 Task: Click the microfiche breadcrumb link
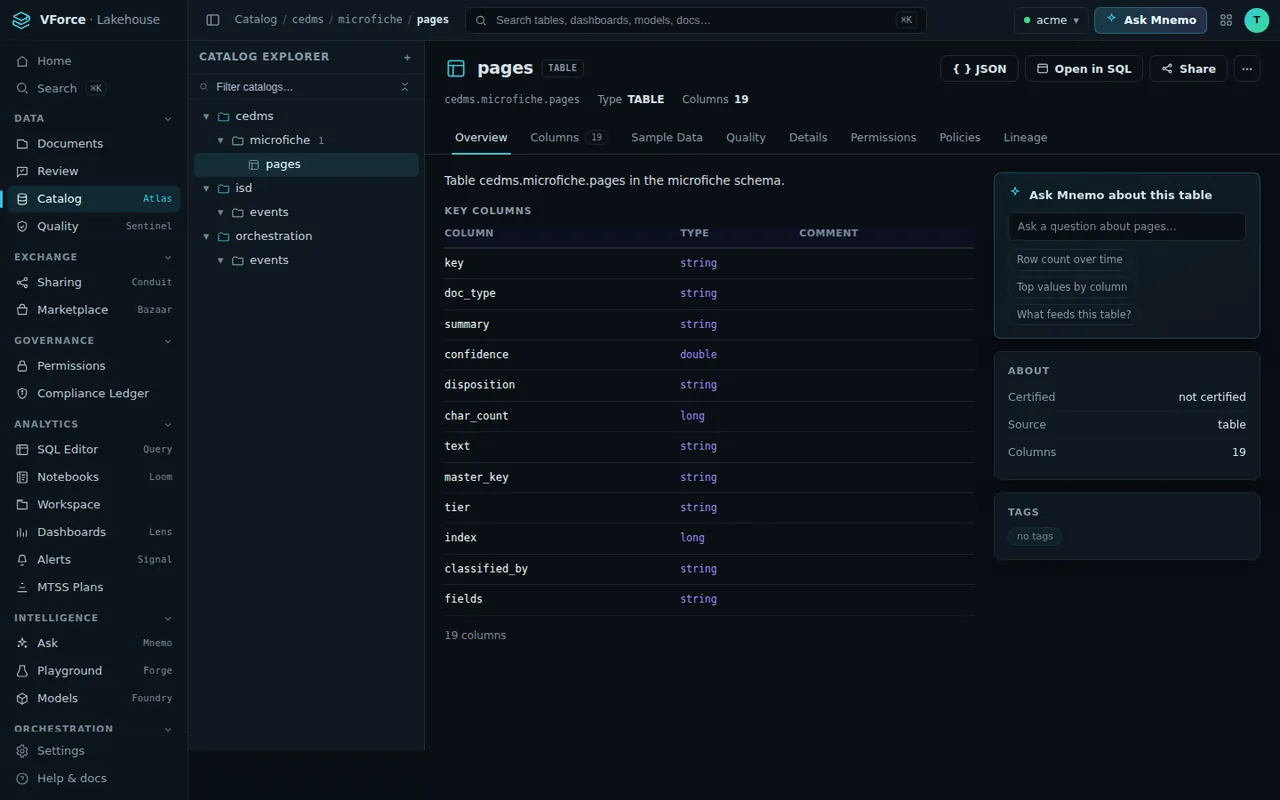pyautogui.click(x=370, y=20)
